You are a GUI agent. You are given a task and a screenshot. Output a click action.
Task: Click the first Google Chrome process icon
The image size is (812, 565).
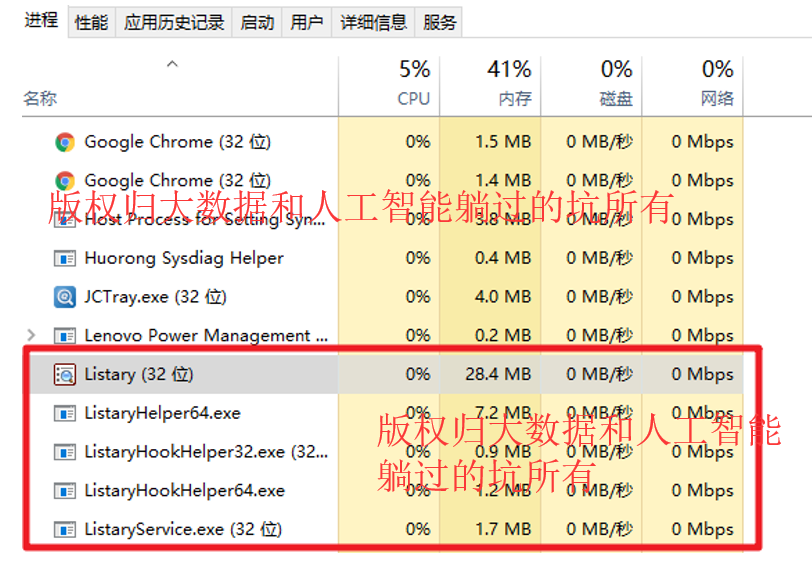tap(65, 142)
